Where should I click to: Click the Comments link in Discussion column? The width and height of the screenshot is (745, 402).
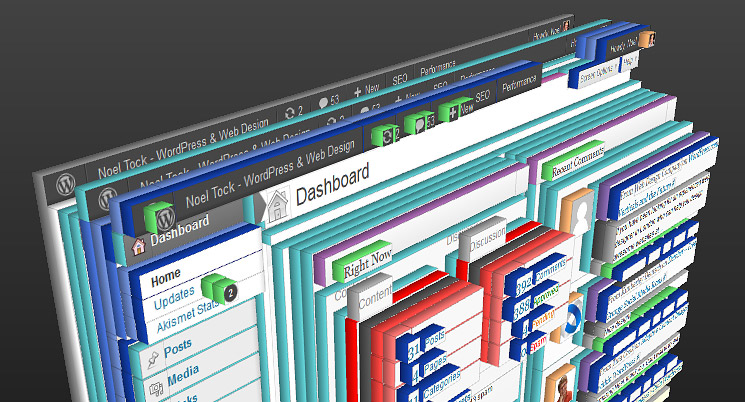click(551, 271)
